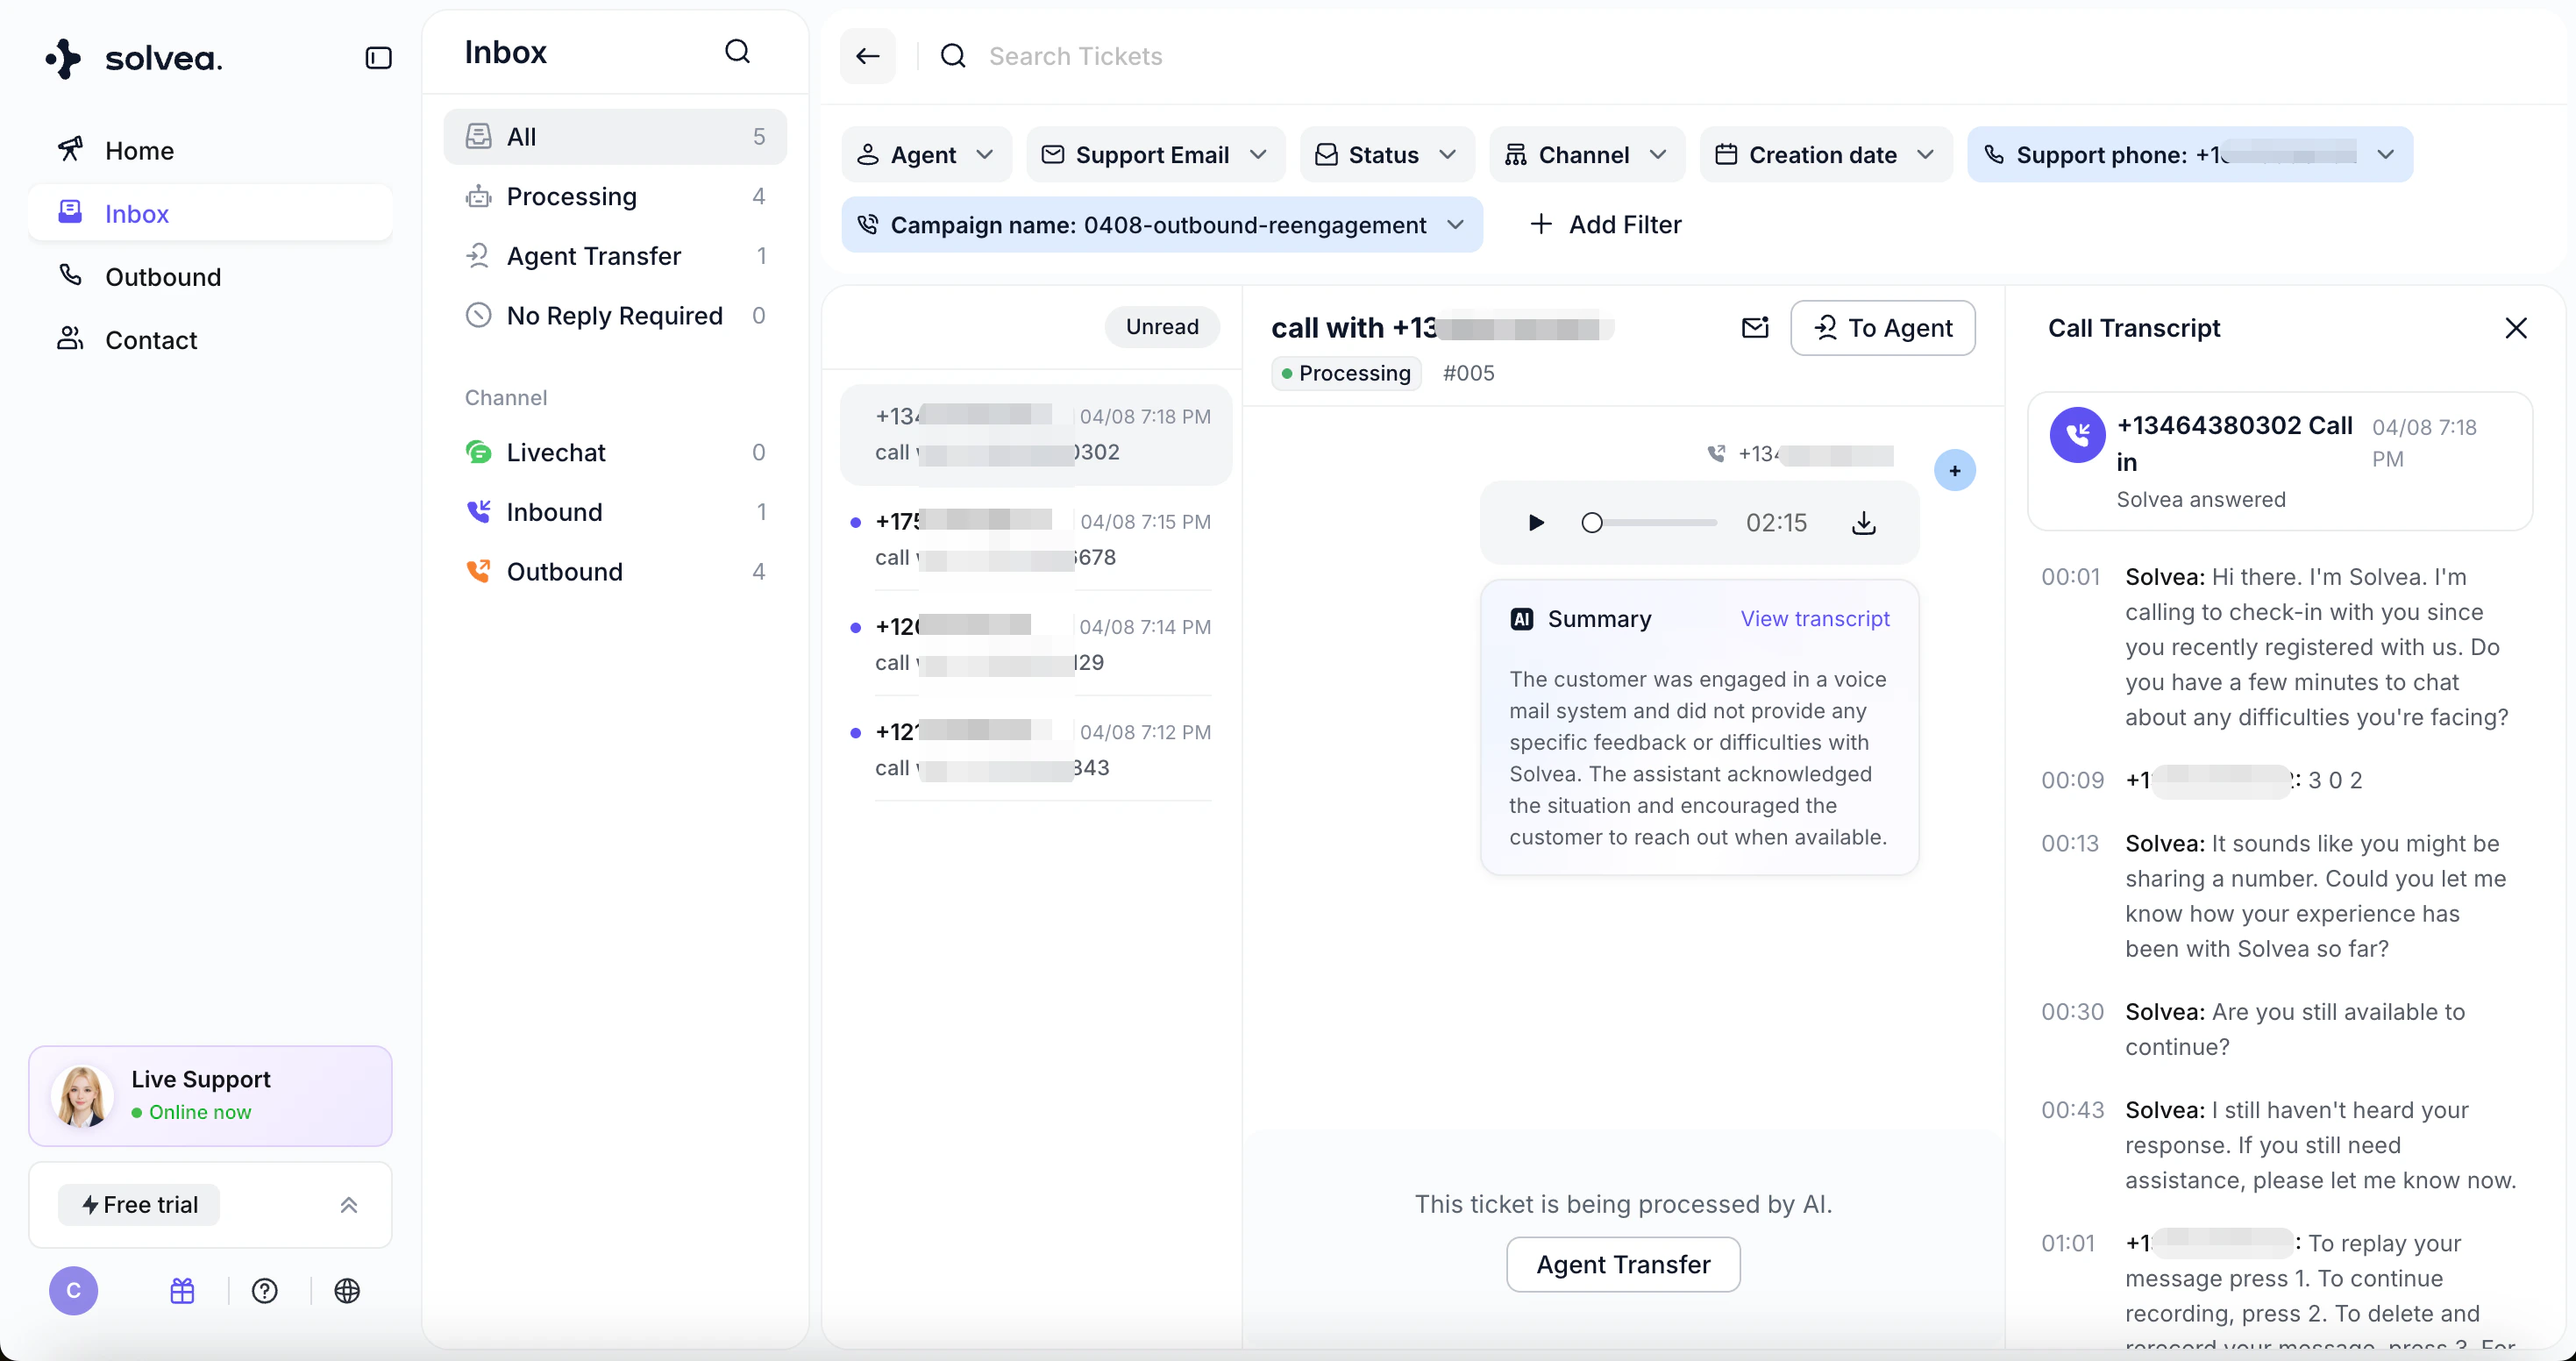
Task: Open the gift rewards icon
Action: tap(182, 1291)
